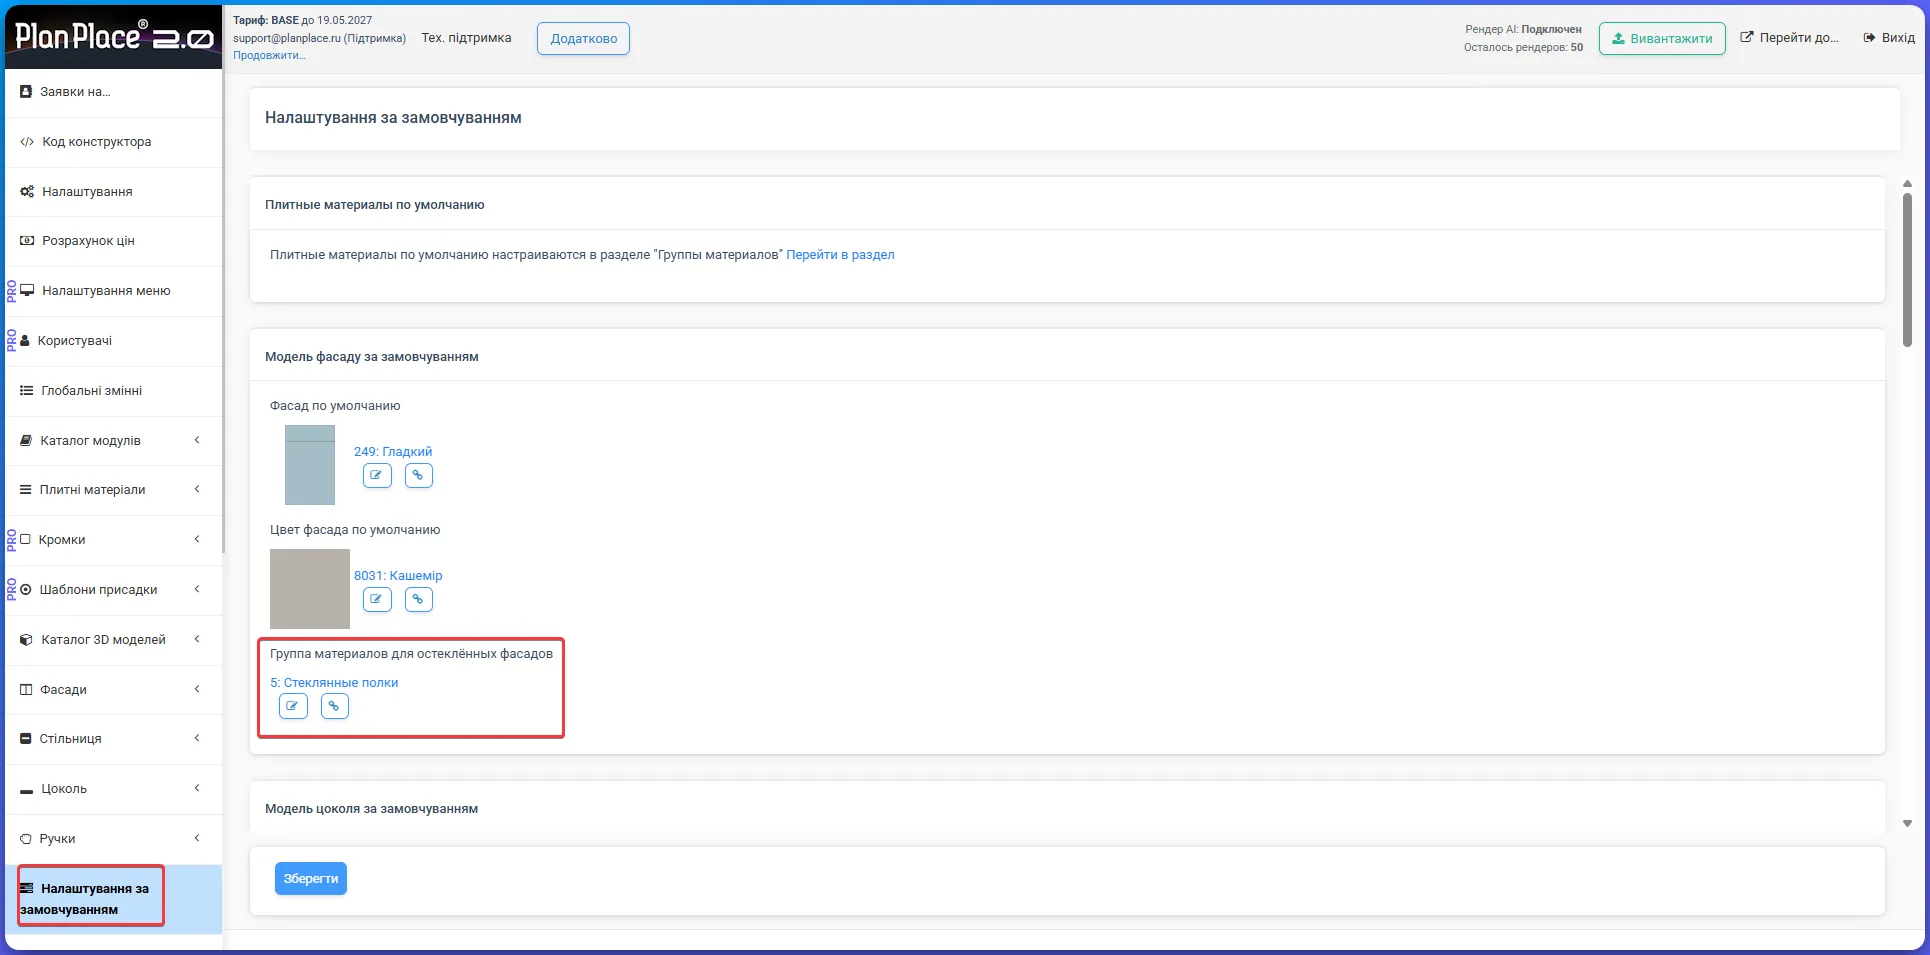This screenshot has height=955, width=1930.
Task: Expand Ручки submenu chevron
Action: tap(197, 838)
